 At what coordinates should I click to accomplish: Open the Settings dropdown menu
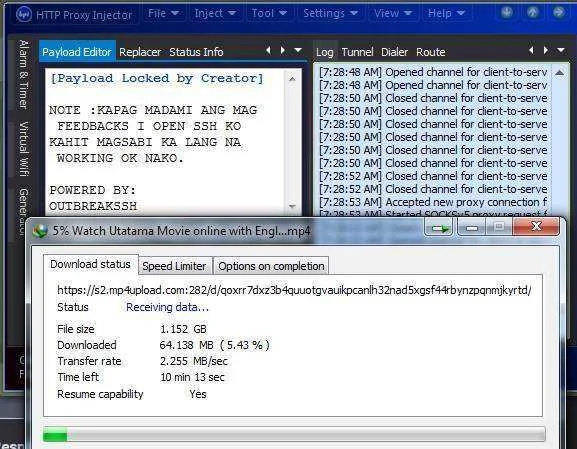[x=330, y=13]
